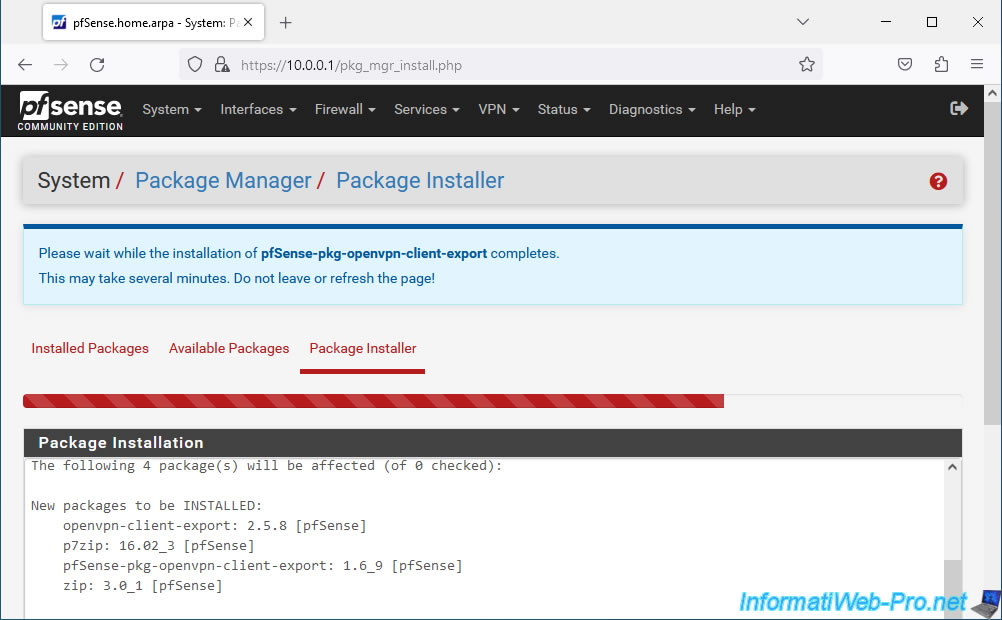Select the pfSense.home.arpa browser tab
1002x620 pixels.
tap(153, 23)
